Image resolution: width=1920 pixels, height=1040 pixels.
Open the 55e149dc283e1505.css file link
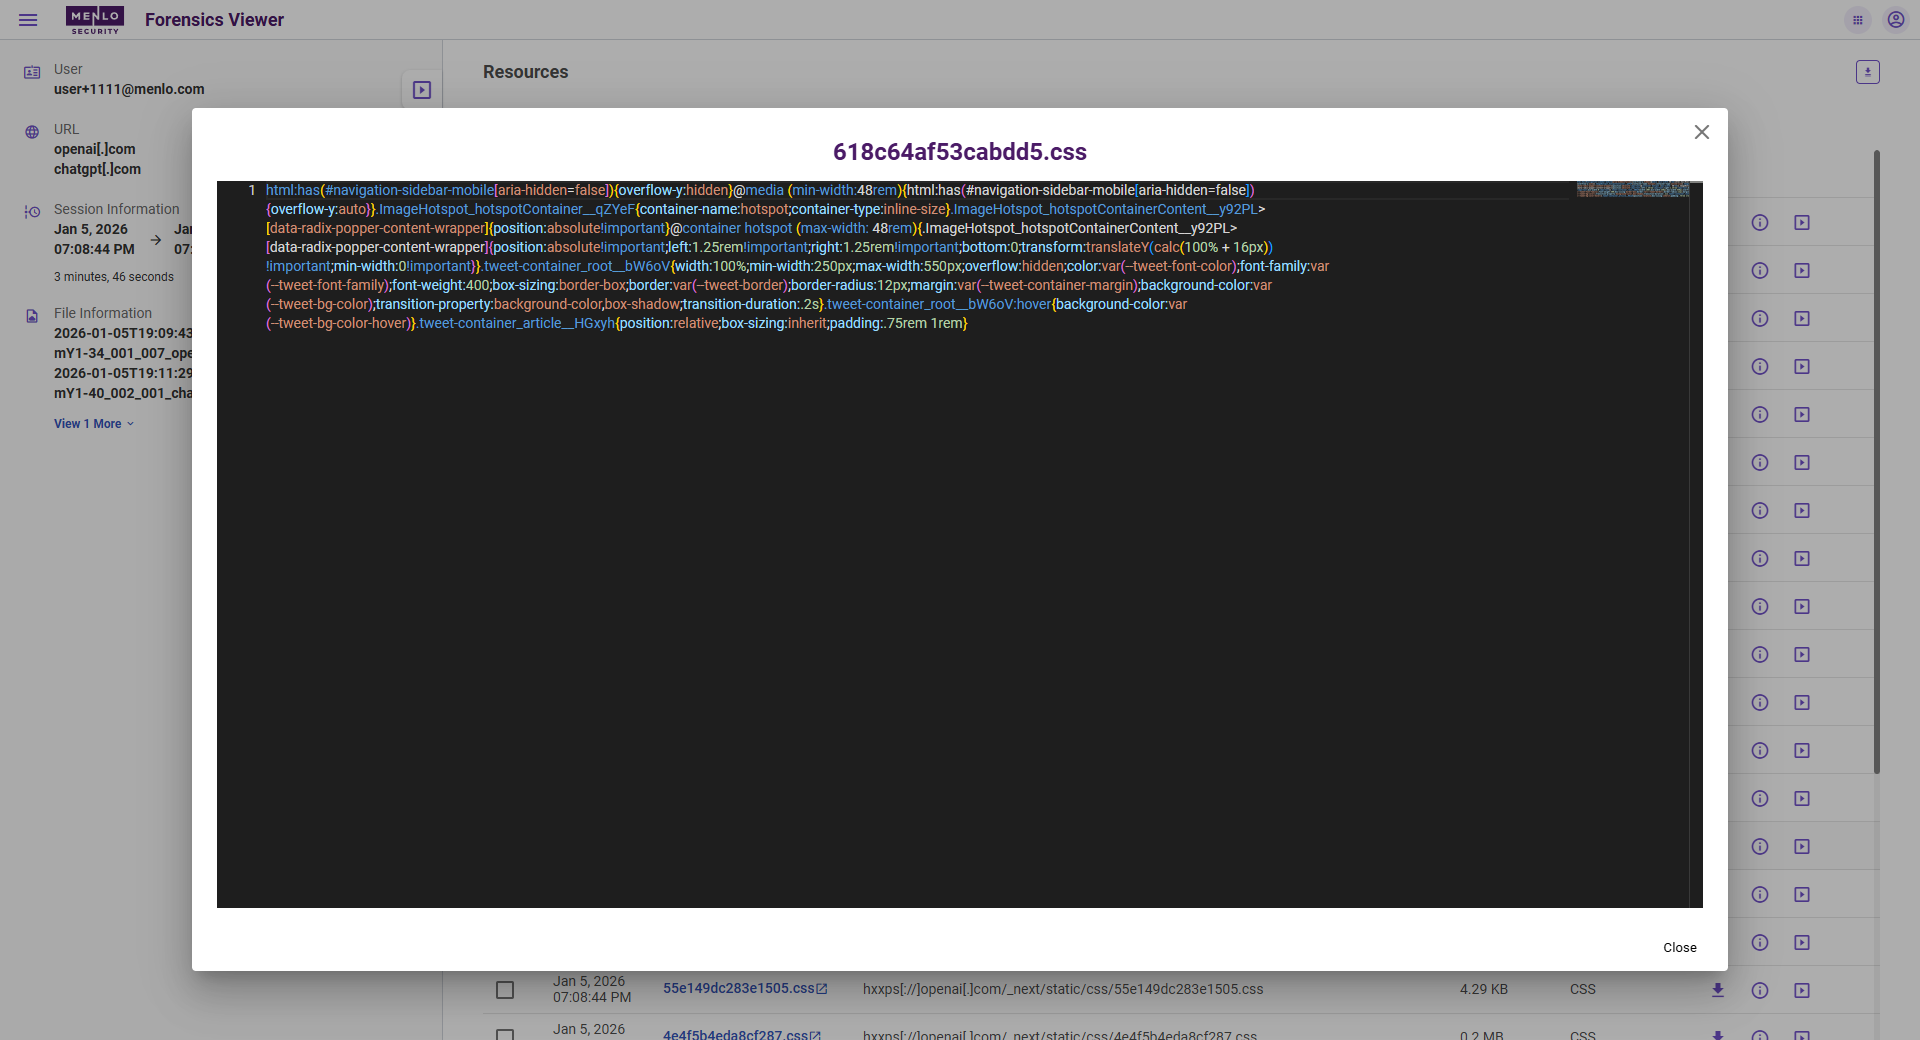[739, 988]
